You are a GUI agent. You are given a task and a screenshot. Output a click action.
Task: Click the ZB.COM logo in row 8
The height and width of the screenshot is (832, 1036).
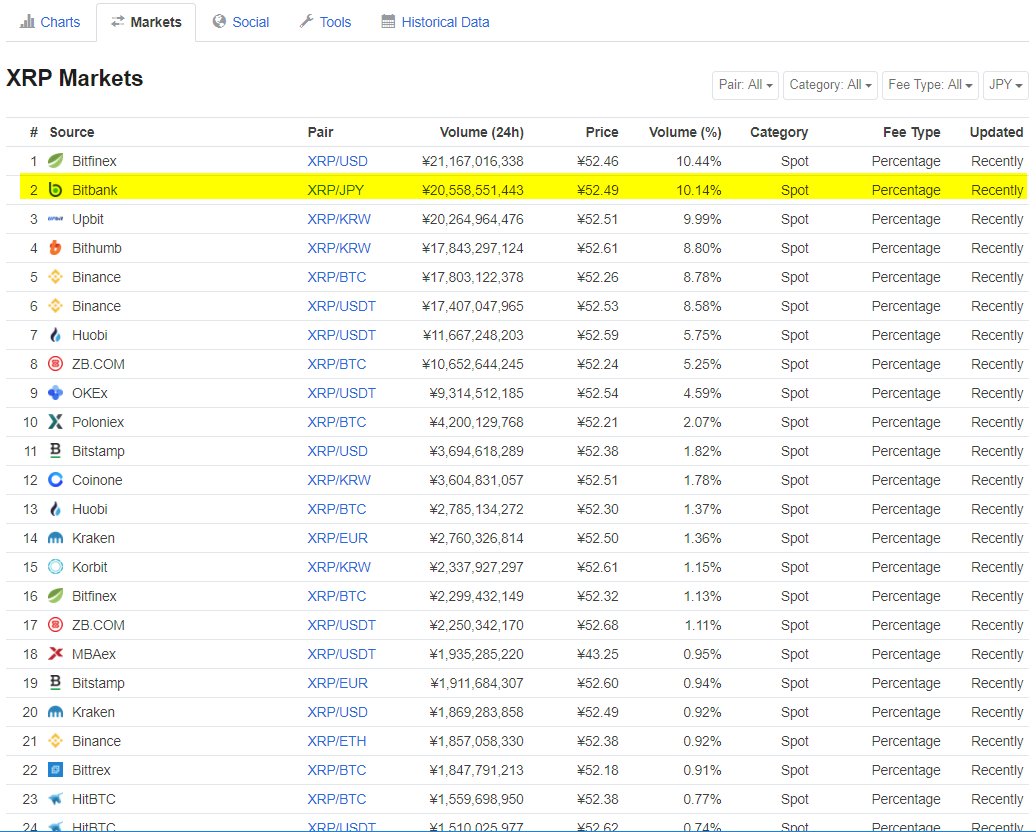click(x=56, y=364)
